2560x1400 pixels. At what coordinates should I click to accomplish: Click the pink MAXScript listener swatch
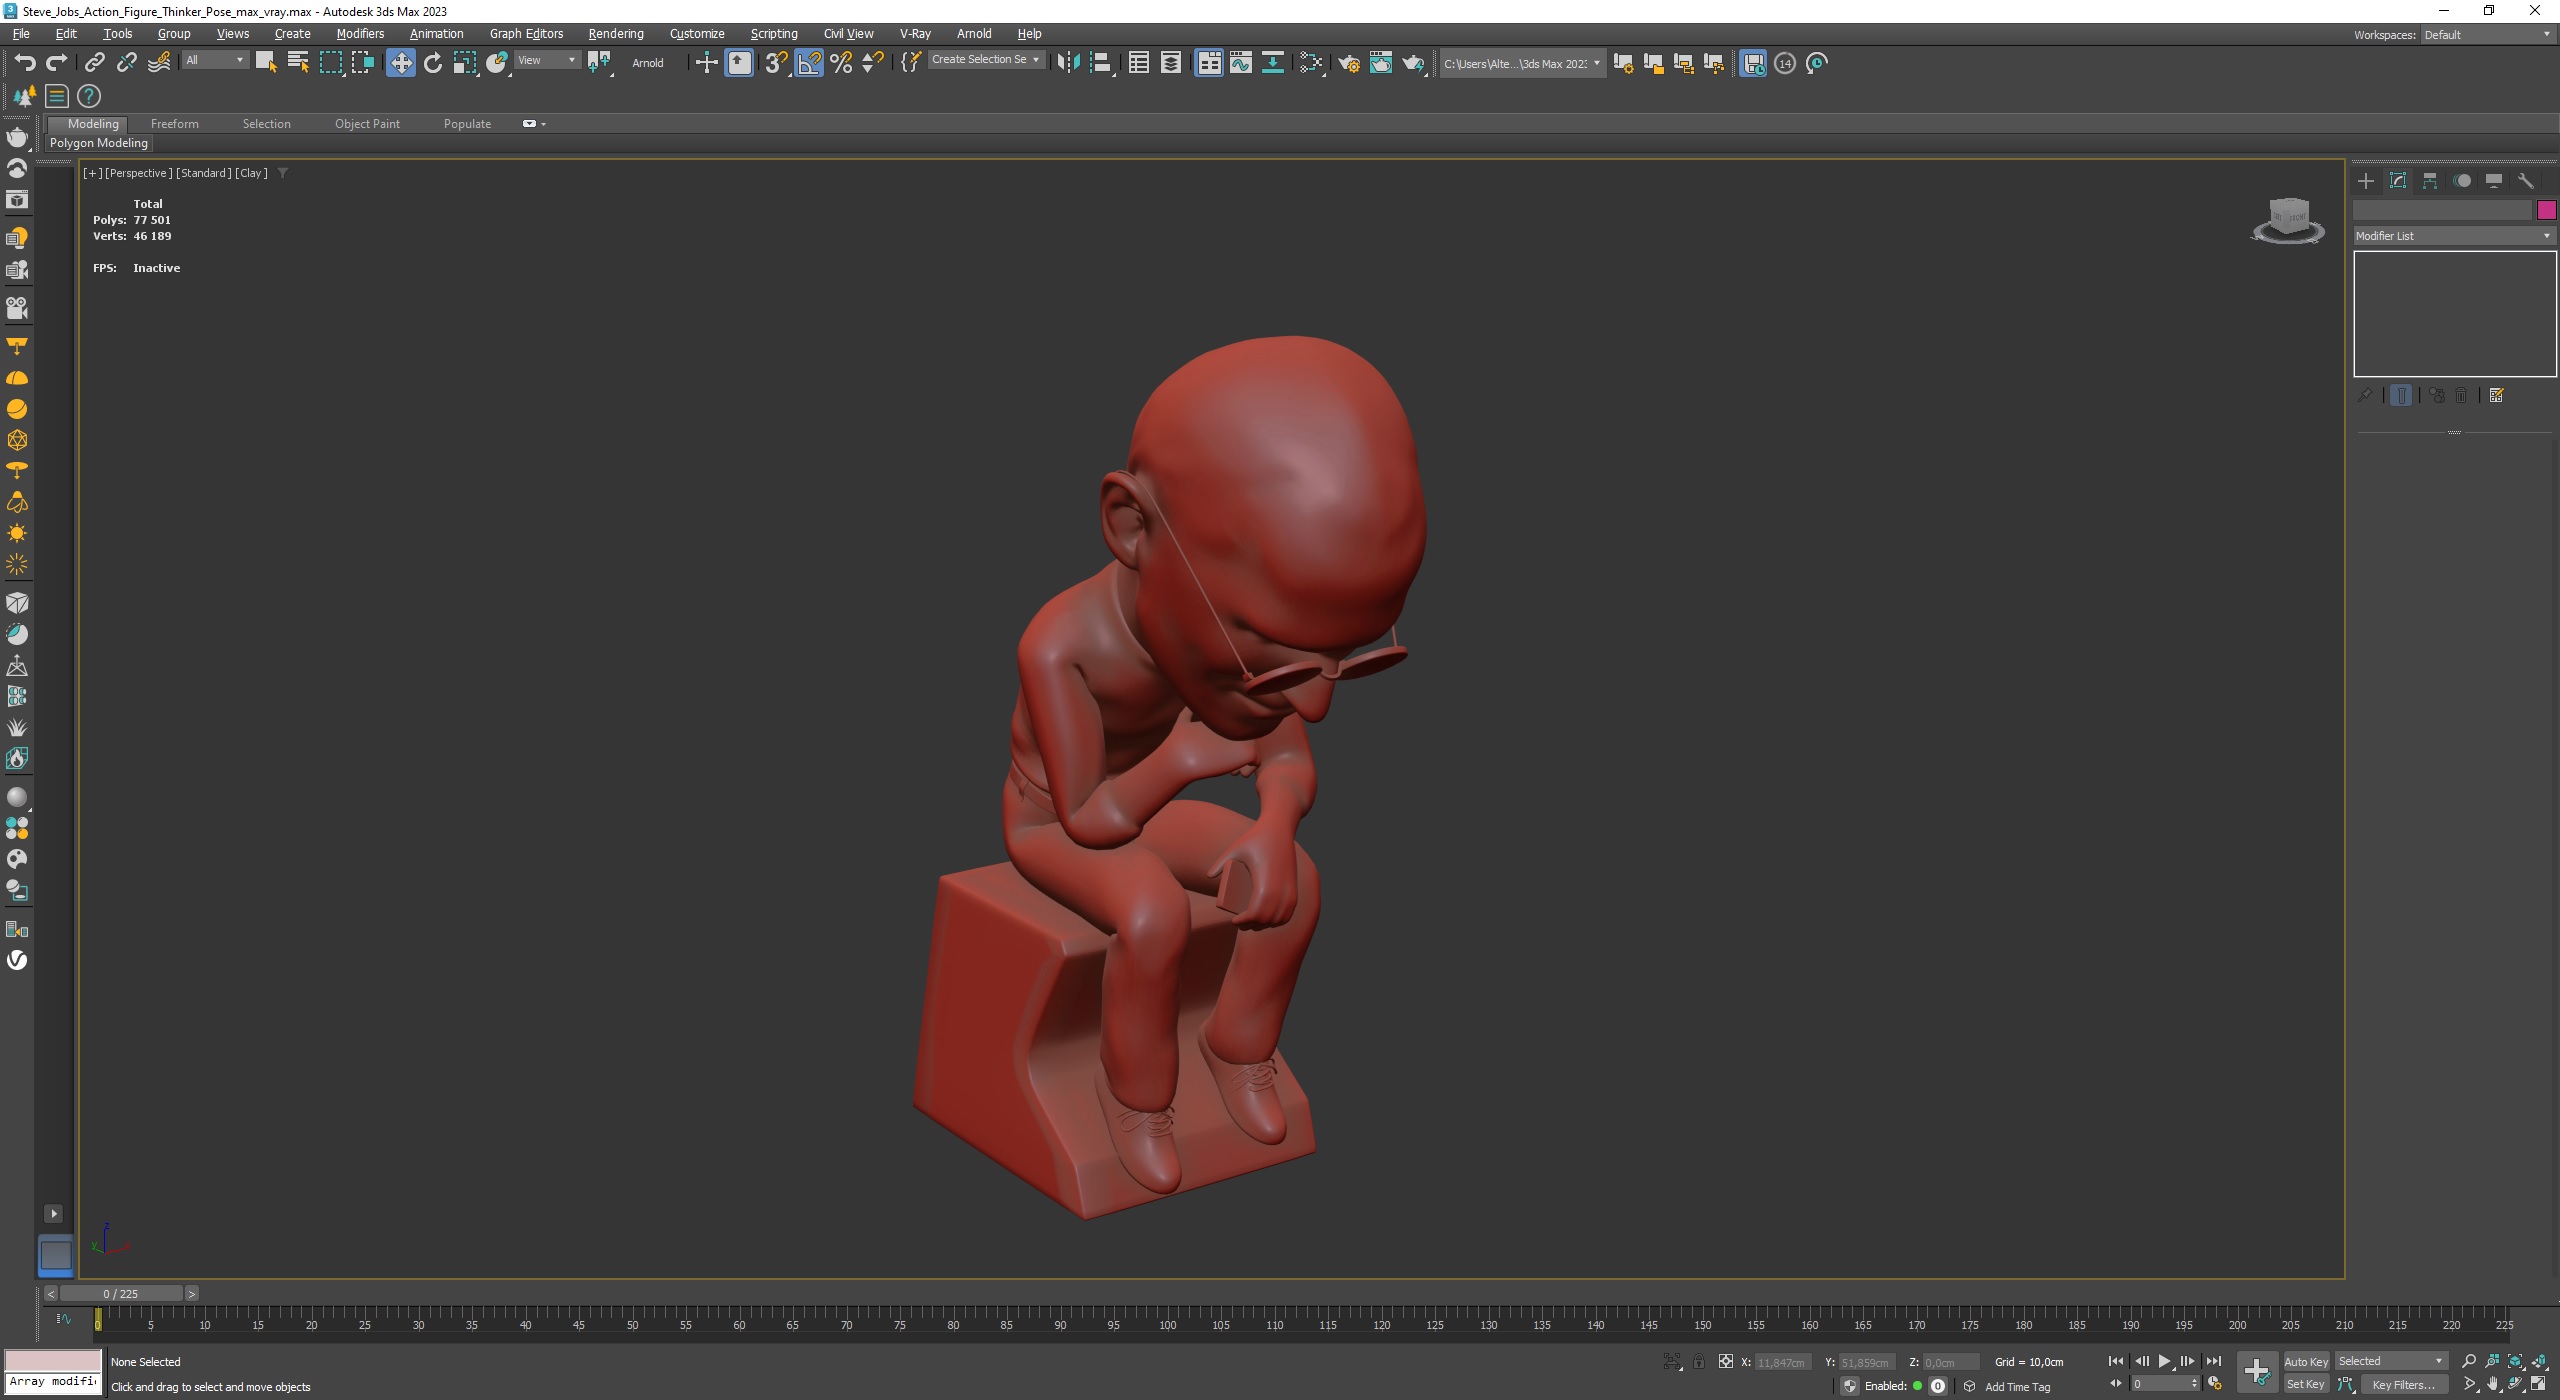tap(53, 1360)
